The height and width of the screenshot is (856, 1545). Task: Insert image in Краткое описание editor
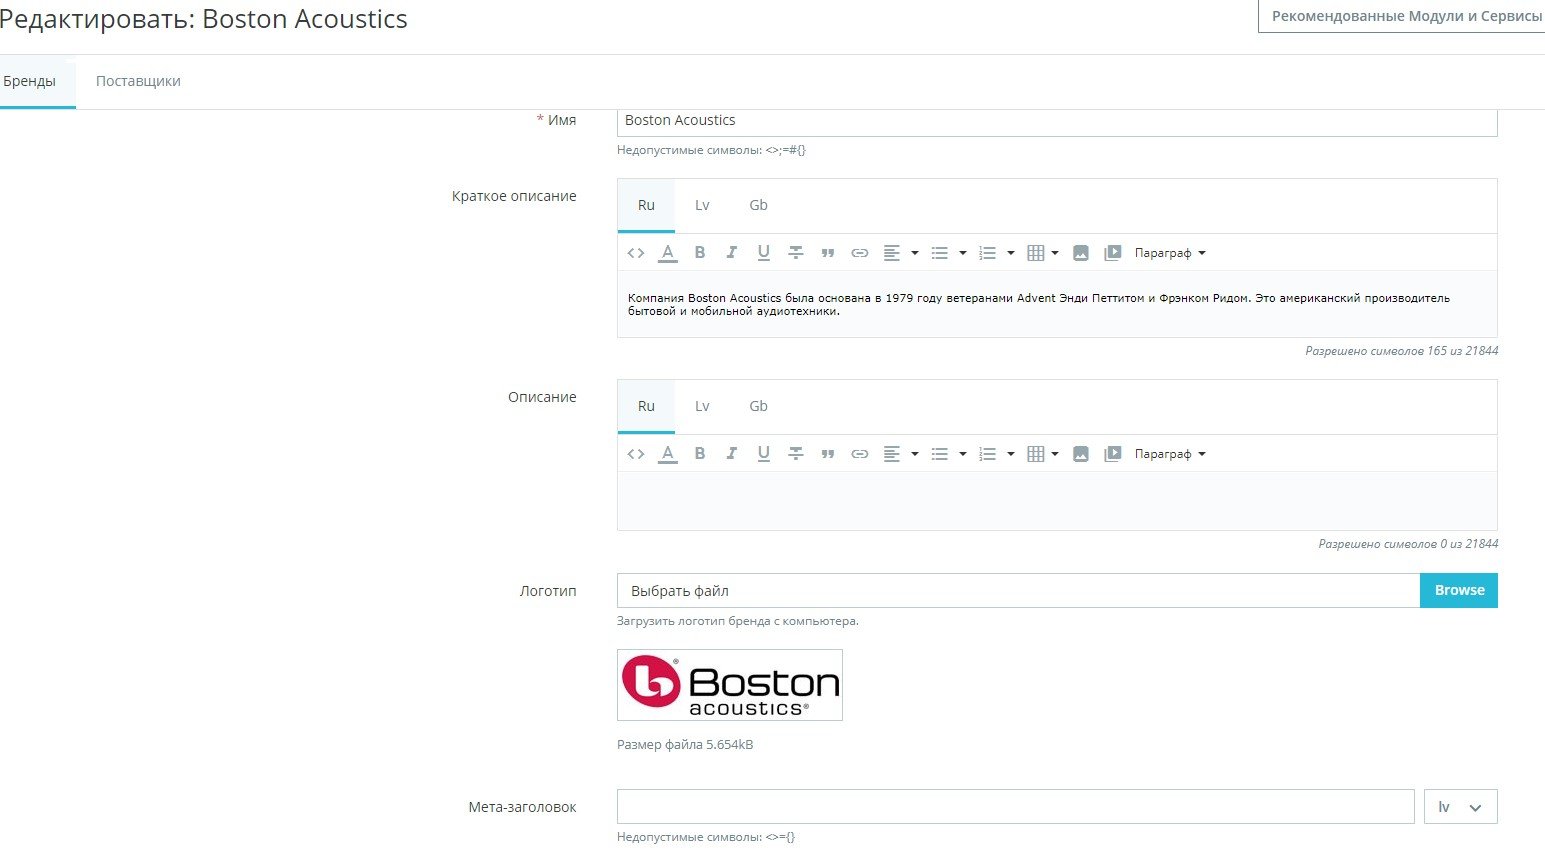point(1080,253)
